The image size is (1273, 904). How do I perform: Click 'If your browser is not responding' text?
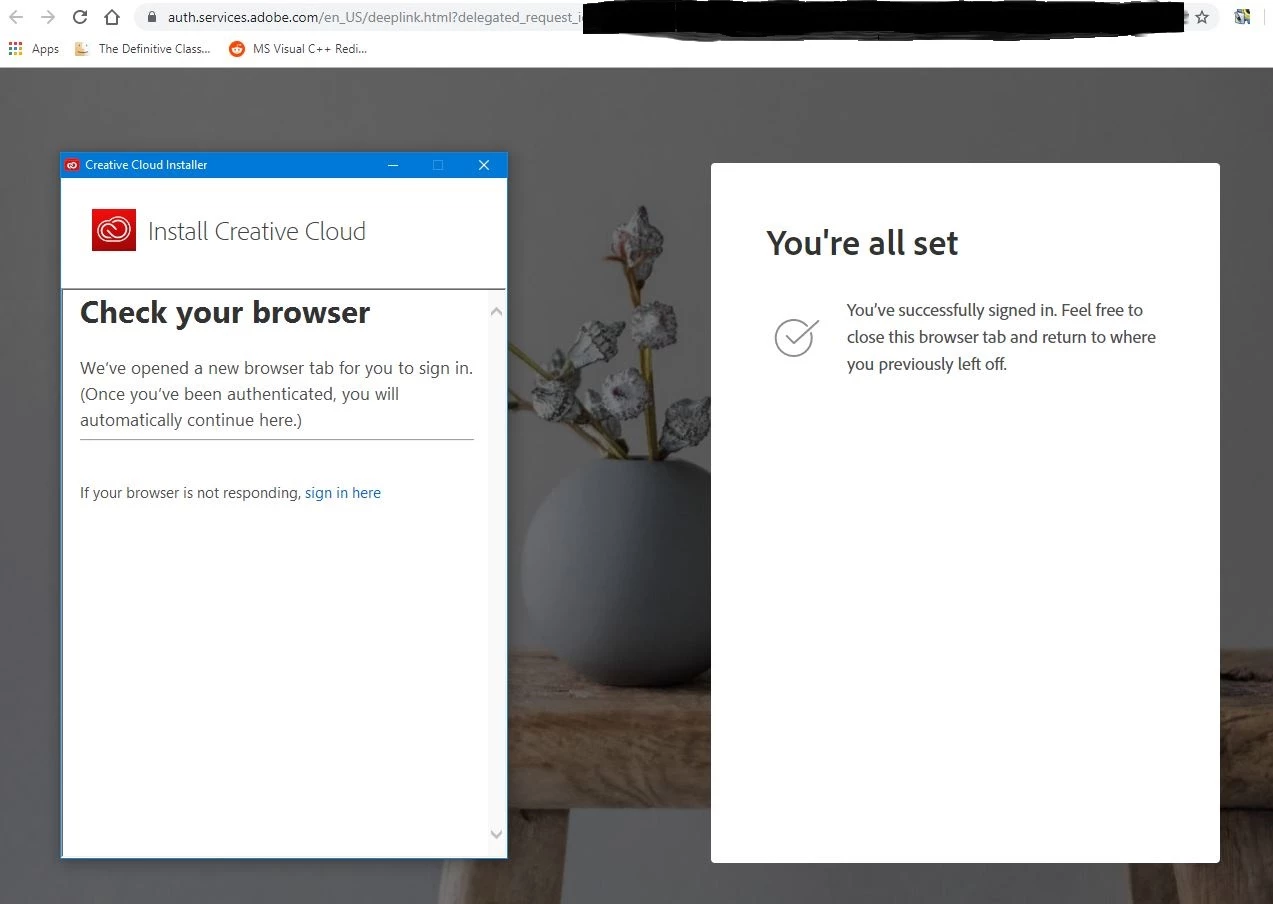coord(190,493)
